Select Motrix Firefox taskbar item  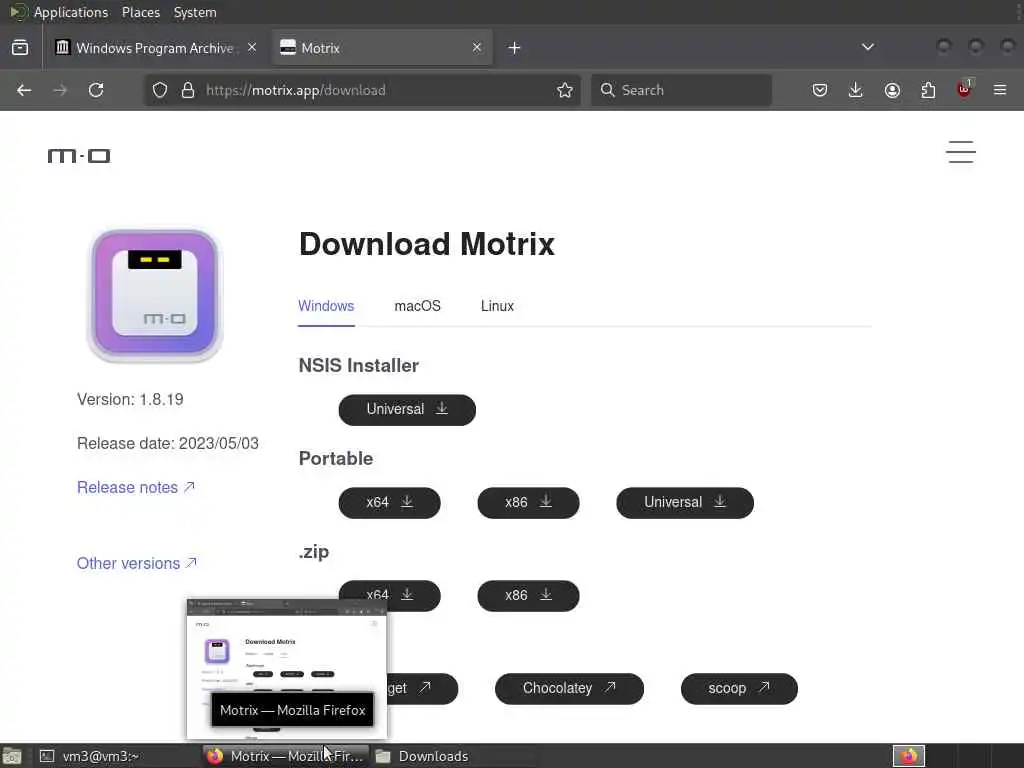tap(286, 756)
